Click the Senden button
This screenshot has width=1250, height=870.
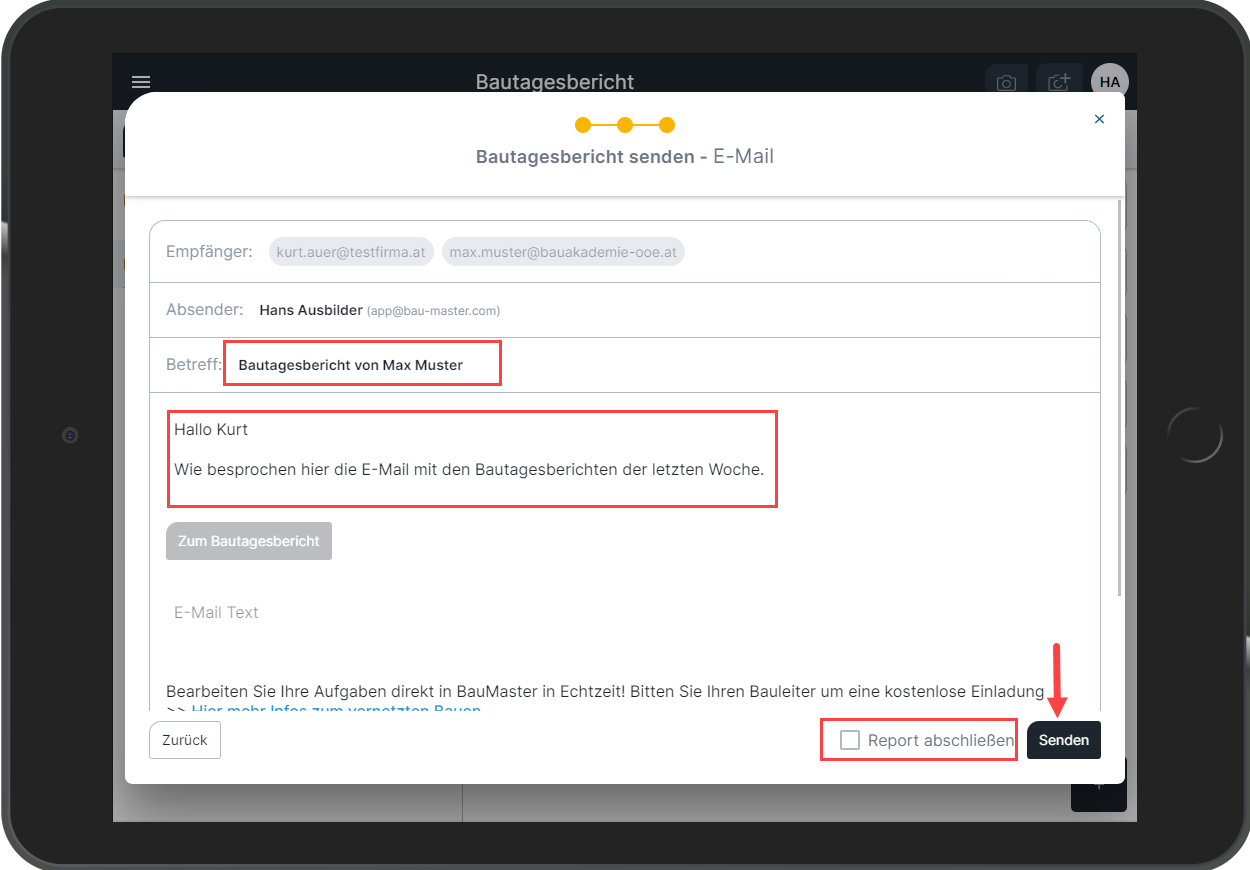[1063, 740]
